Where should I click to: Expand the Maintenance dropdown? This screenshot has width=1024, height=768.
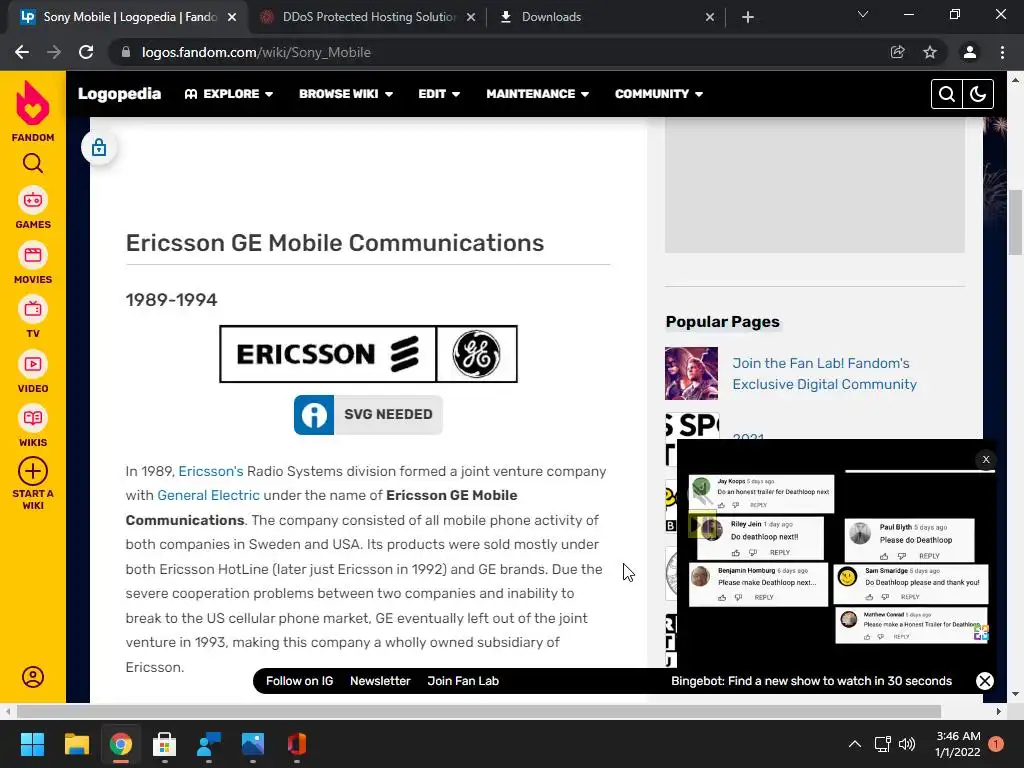tap(537, 94)
